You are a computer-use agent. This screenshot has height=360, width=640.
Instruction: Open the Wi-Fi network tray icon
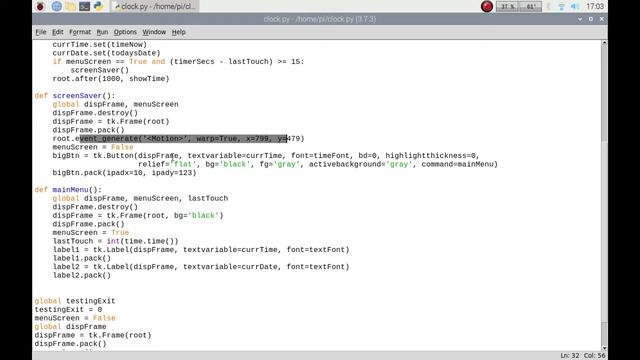tap(562, 7)
